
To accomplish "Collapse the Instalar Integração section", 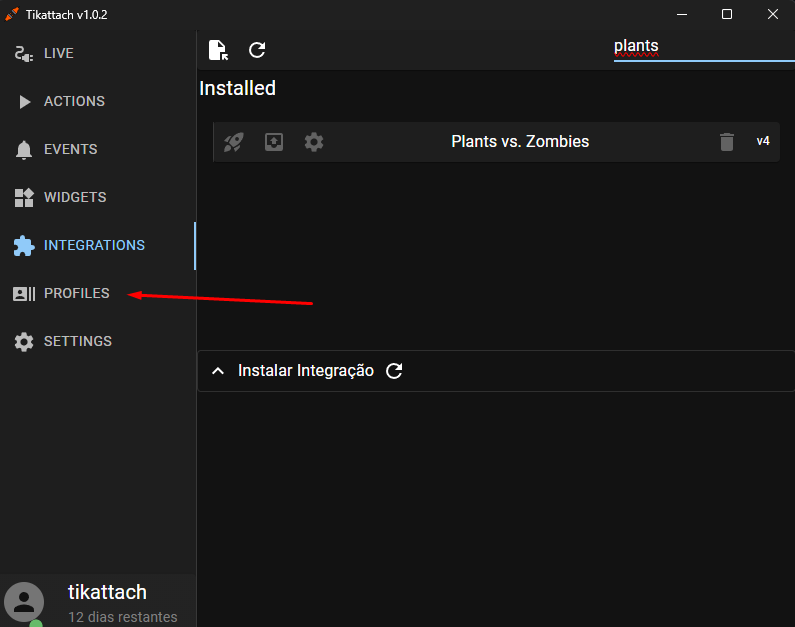I will 218,371.
